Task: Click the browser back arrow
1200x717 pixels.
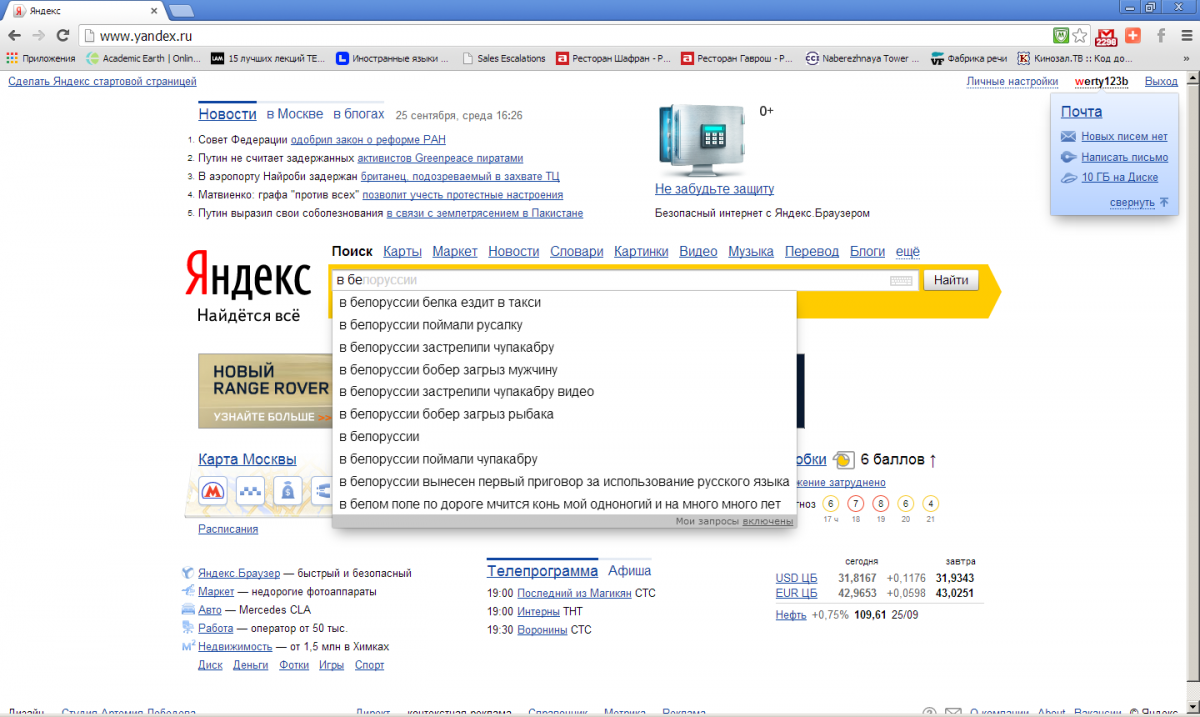Action: (14, 35)
